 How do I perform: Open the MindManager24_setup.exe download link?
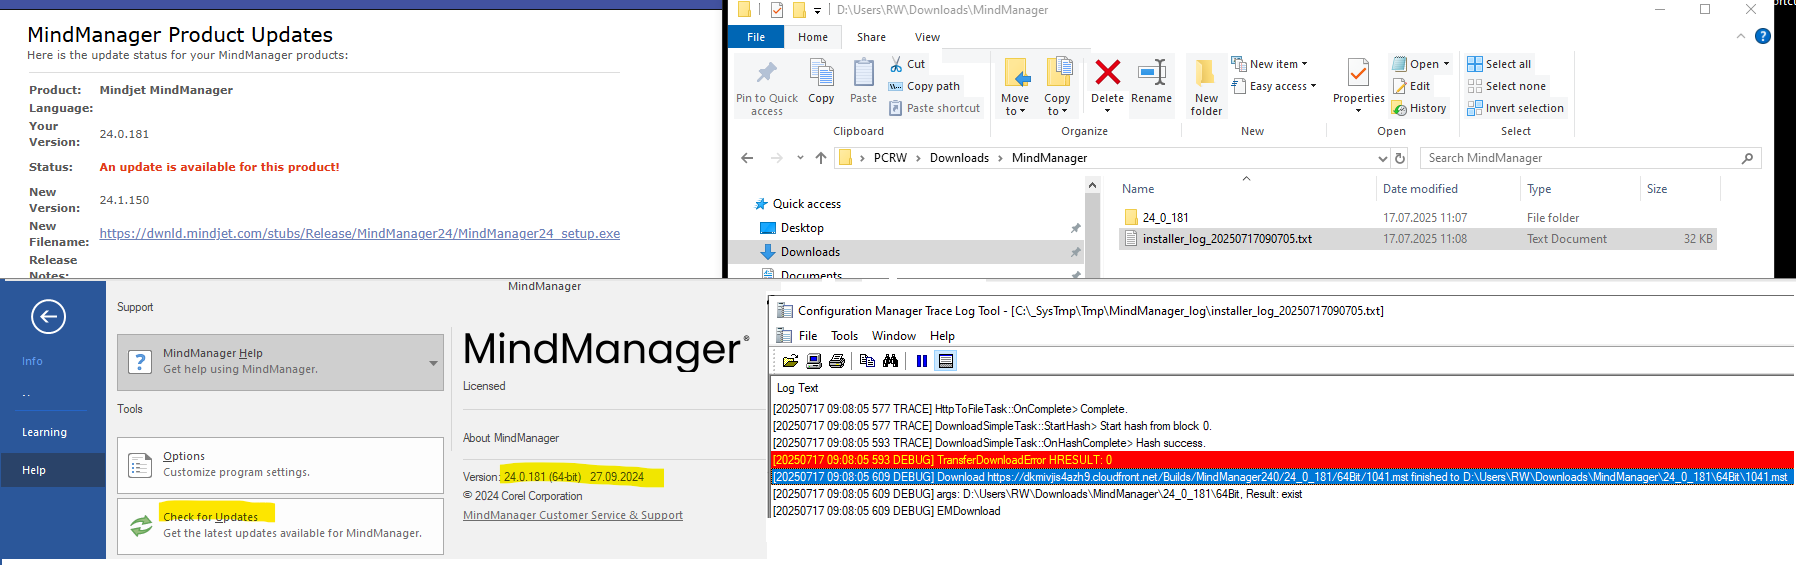click(x=359, y=233)
